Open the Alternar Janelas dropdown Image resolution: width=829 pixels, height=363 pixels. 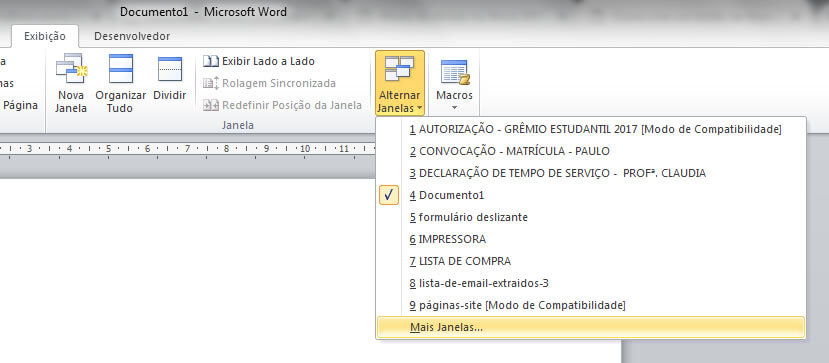400,83
